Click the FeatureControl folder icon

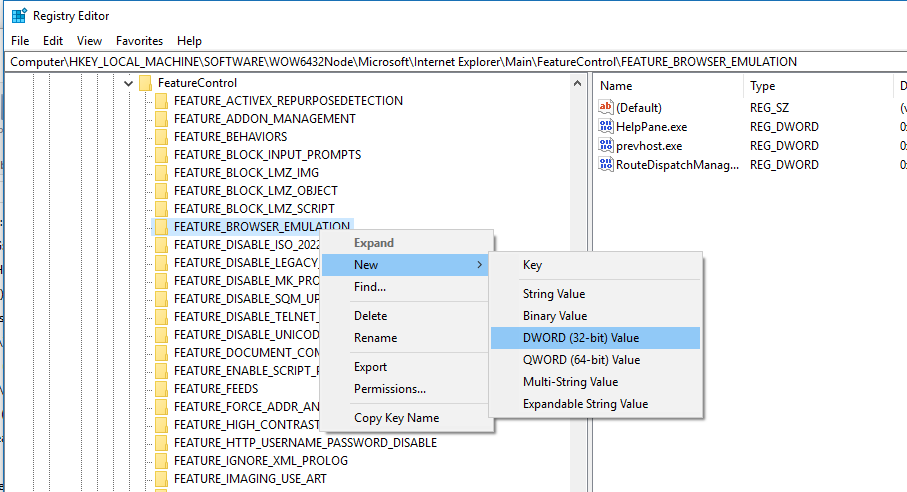pos(146,83)
